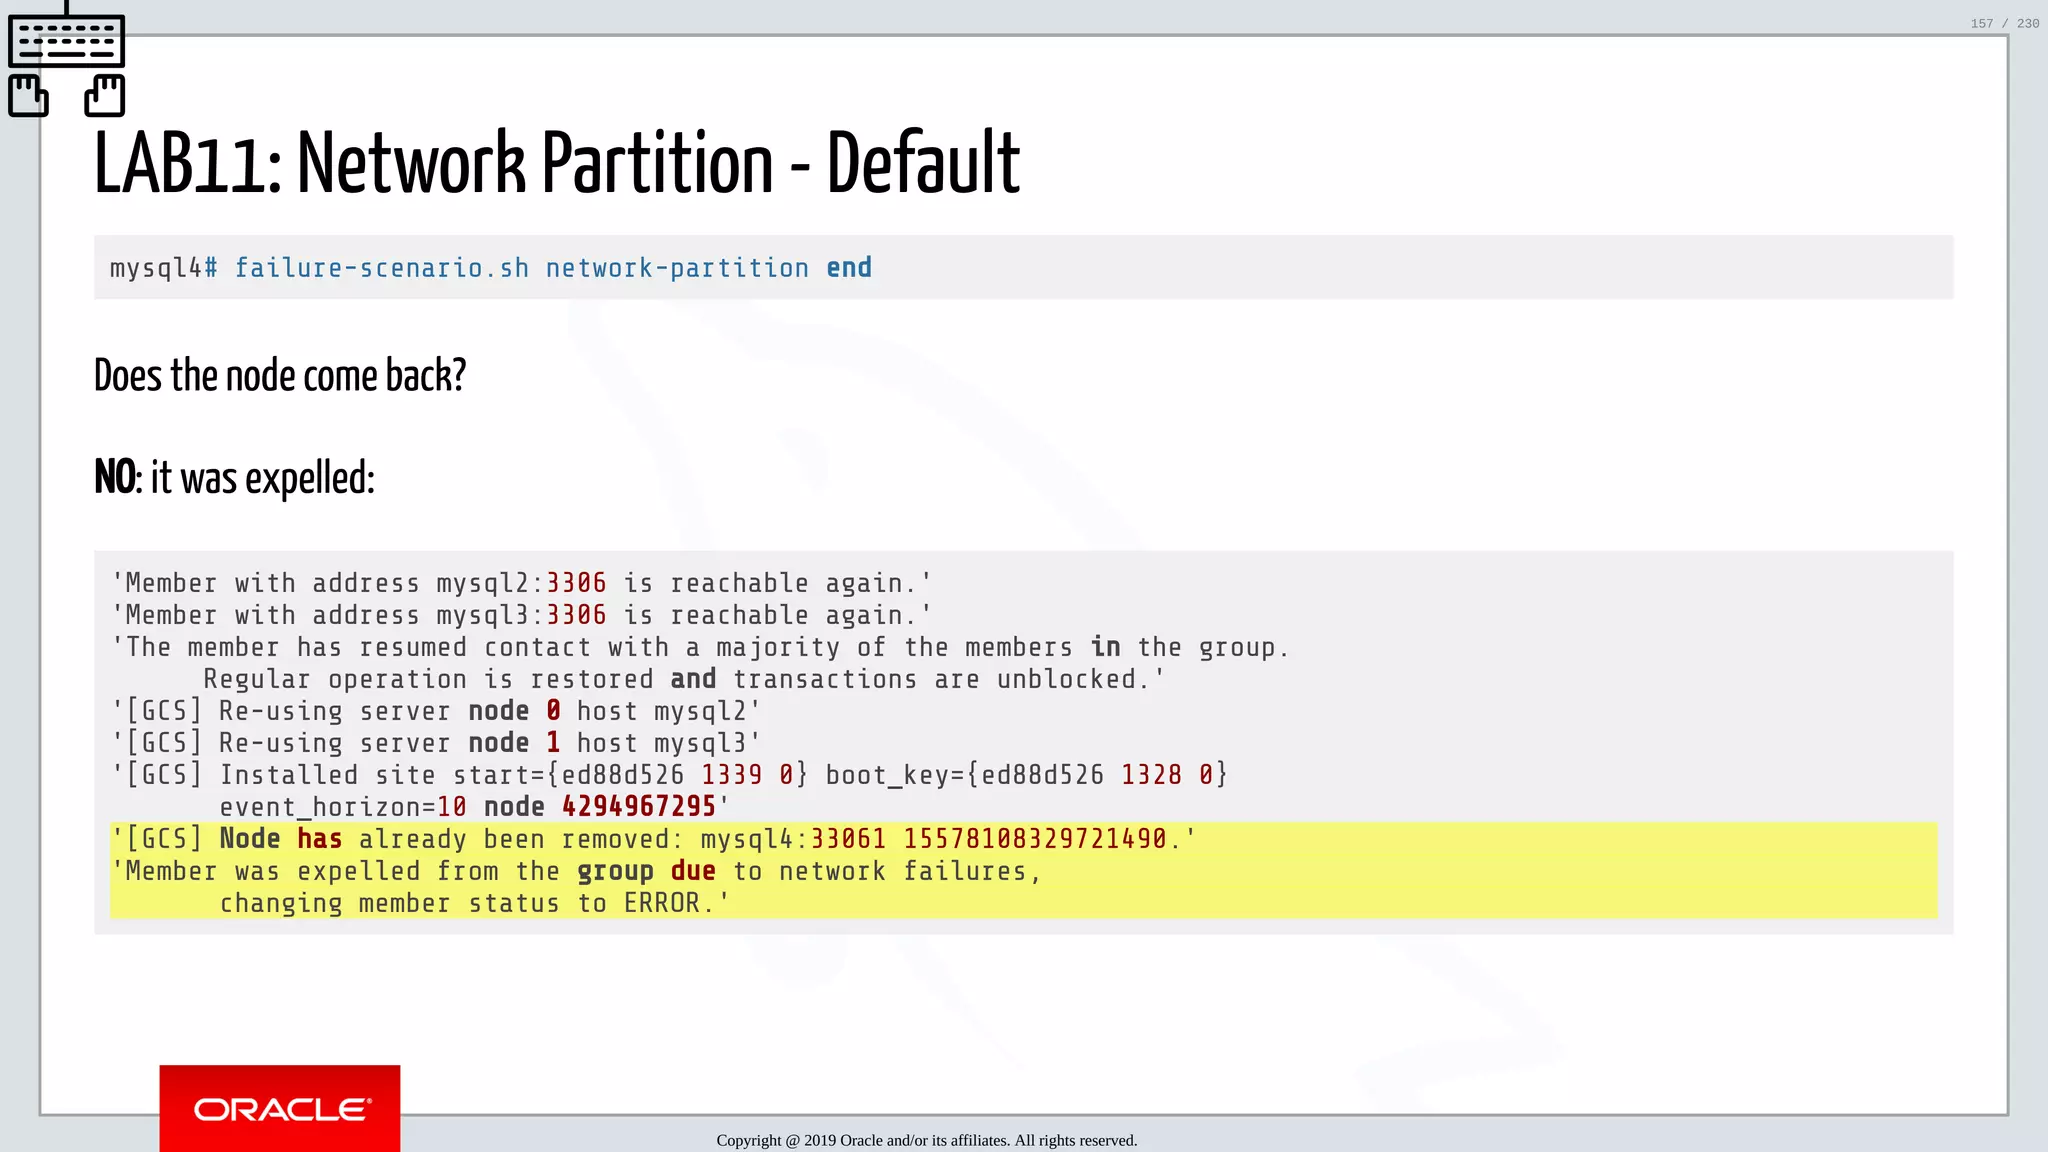Click highlighted 'Member was expelled from the group' line

[576, 871]
